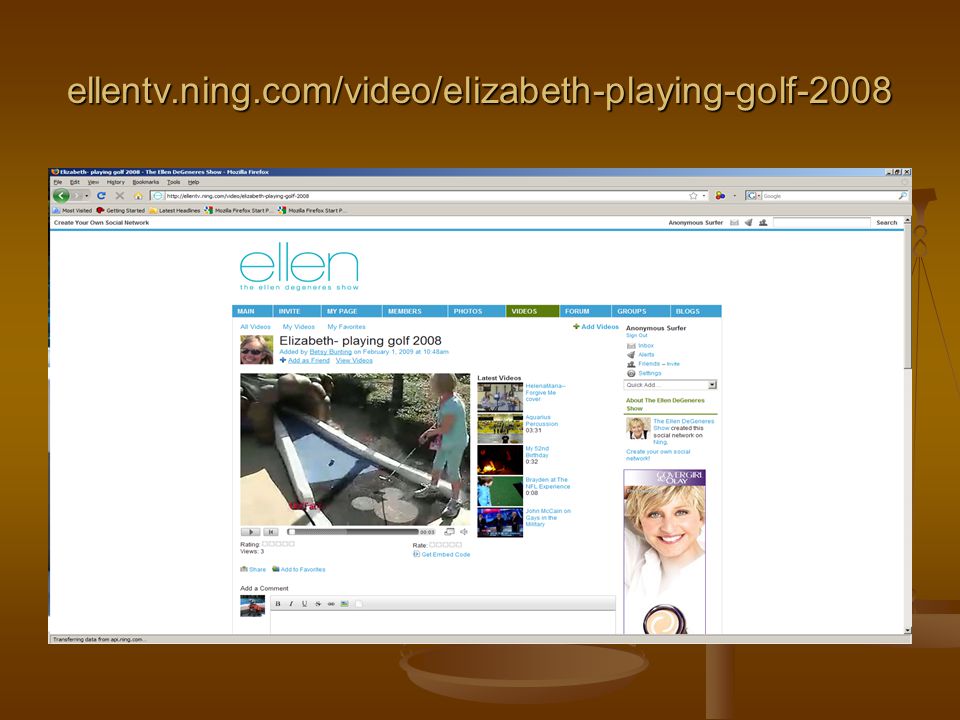Open the Tools menu
Image resolution: width=960 pixels, height=720 pixels.
click(174, 182)
